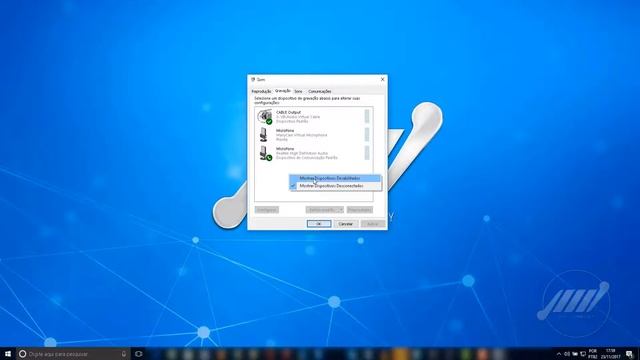The width and height of the screenshot is (640, 360).
Task: Click the Realtek High Definition microphone icon
Action: (x=265, y=153)
